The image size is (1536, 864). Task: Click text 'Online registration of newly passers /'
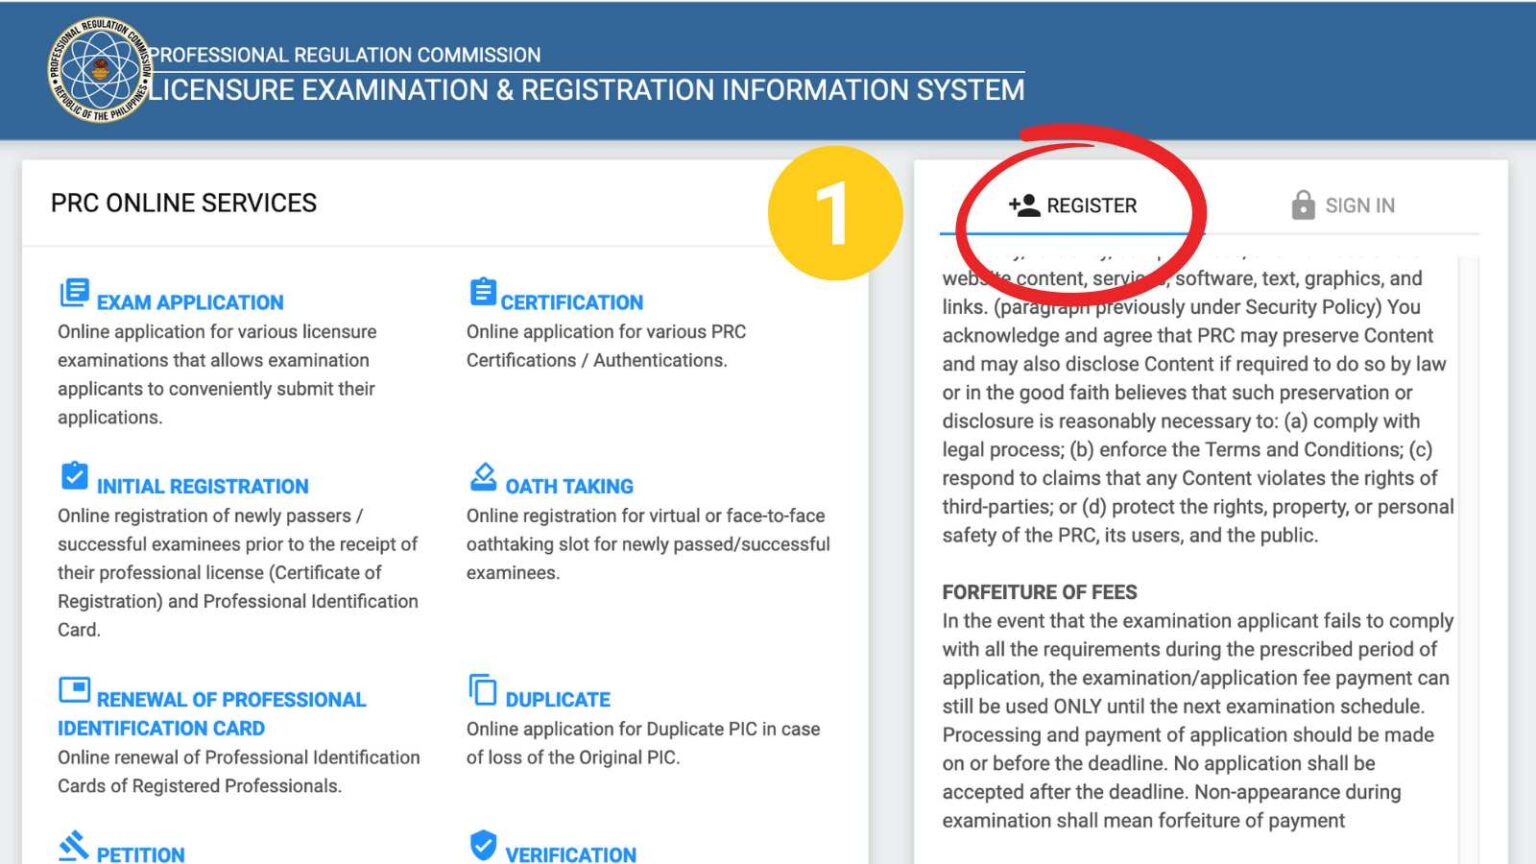210,515
